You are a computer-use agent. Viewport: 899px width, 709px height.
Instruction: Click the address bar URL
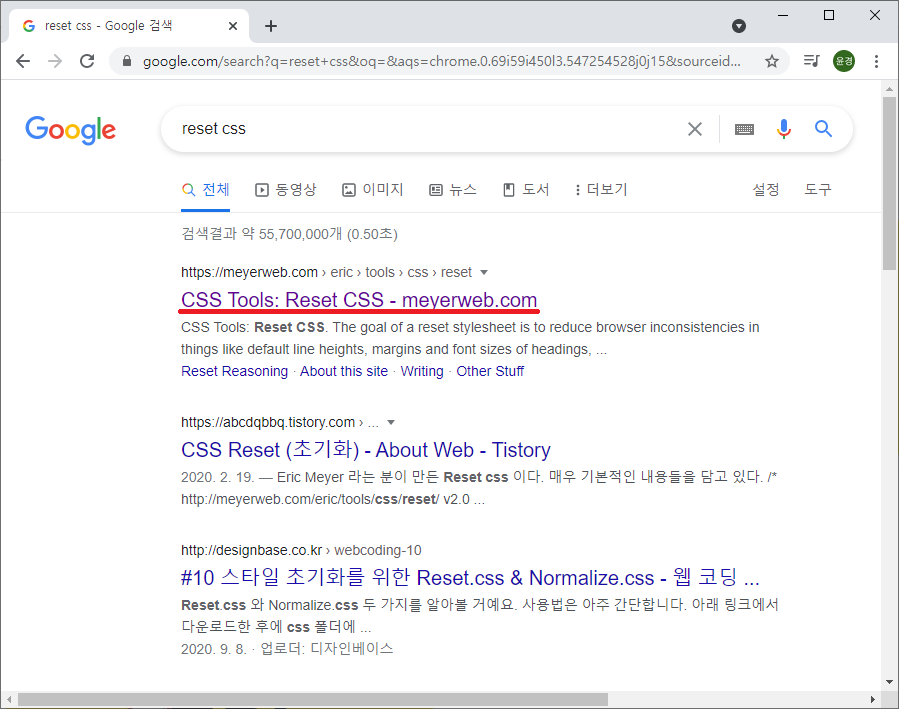point(441,61)
